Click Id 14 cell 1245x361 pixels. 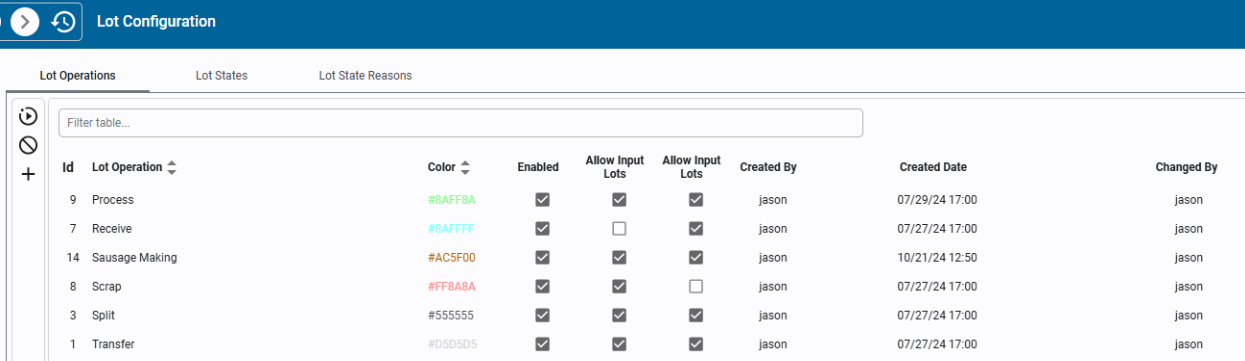pos(73,258)
